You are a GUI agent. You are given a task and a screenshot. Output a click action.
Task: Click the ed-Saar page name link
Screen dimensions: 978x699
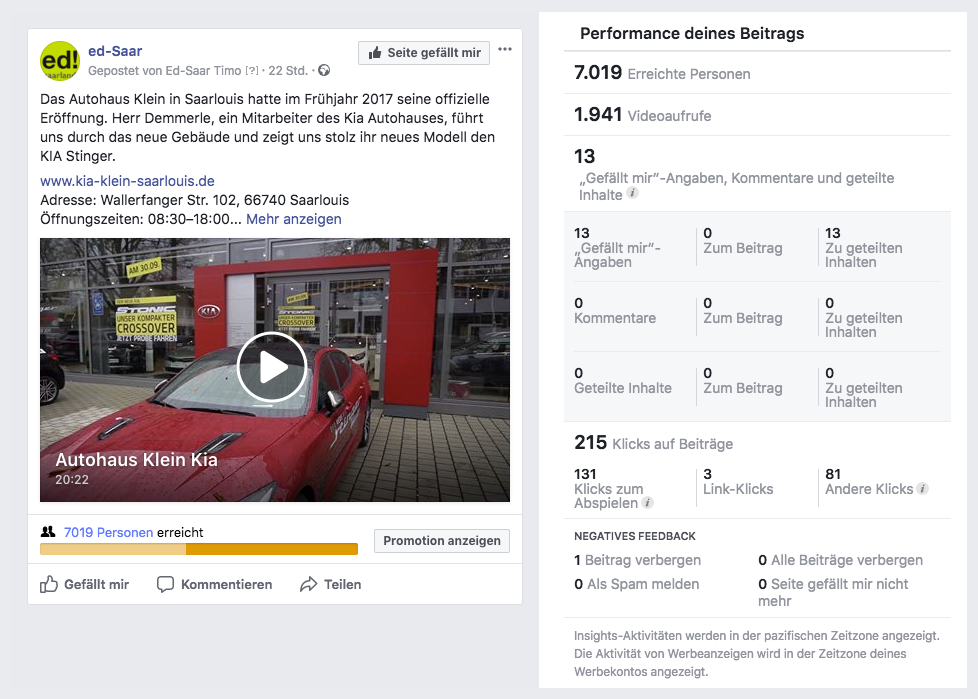click(115, 51)
